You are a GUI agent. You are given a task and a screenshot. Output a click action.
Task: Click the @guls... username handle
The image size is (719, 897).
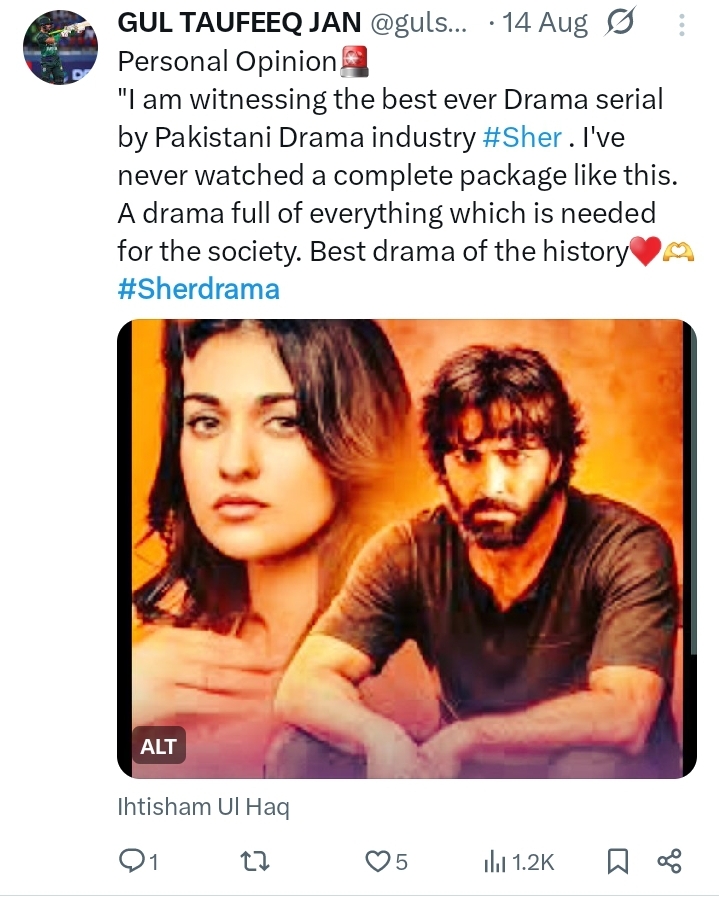click(x=411, y=22)
